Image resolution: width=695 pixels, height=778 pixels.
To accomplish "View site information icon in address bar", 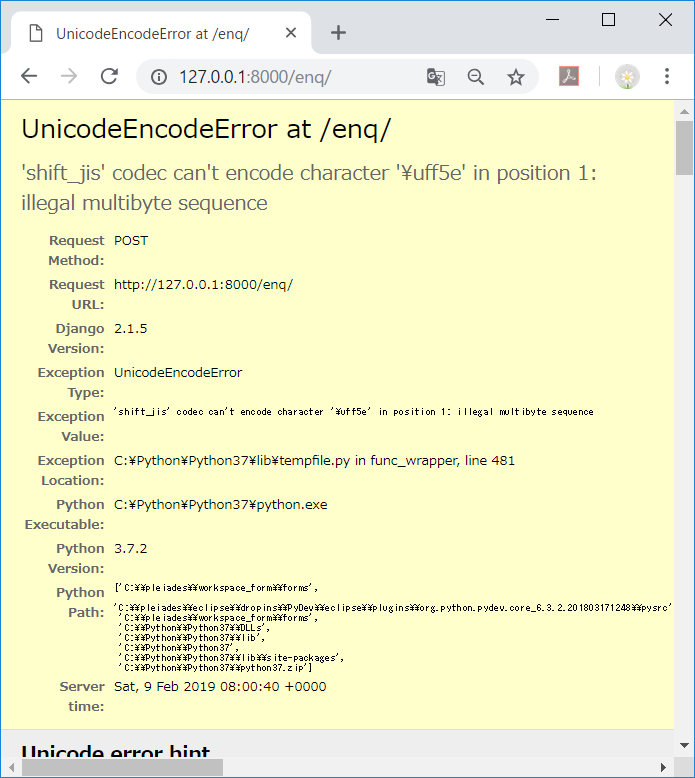I will click(x=159, y=77).
